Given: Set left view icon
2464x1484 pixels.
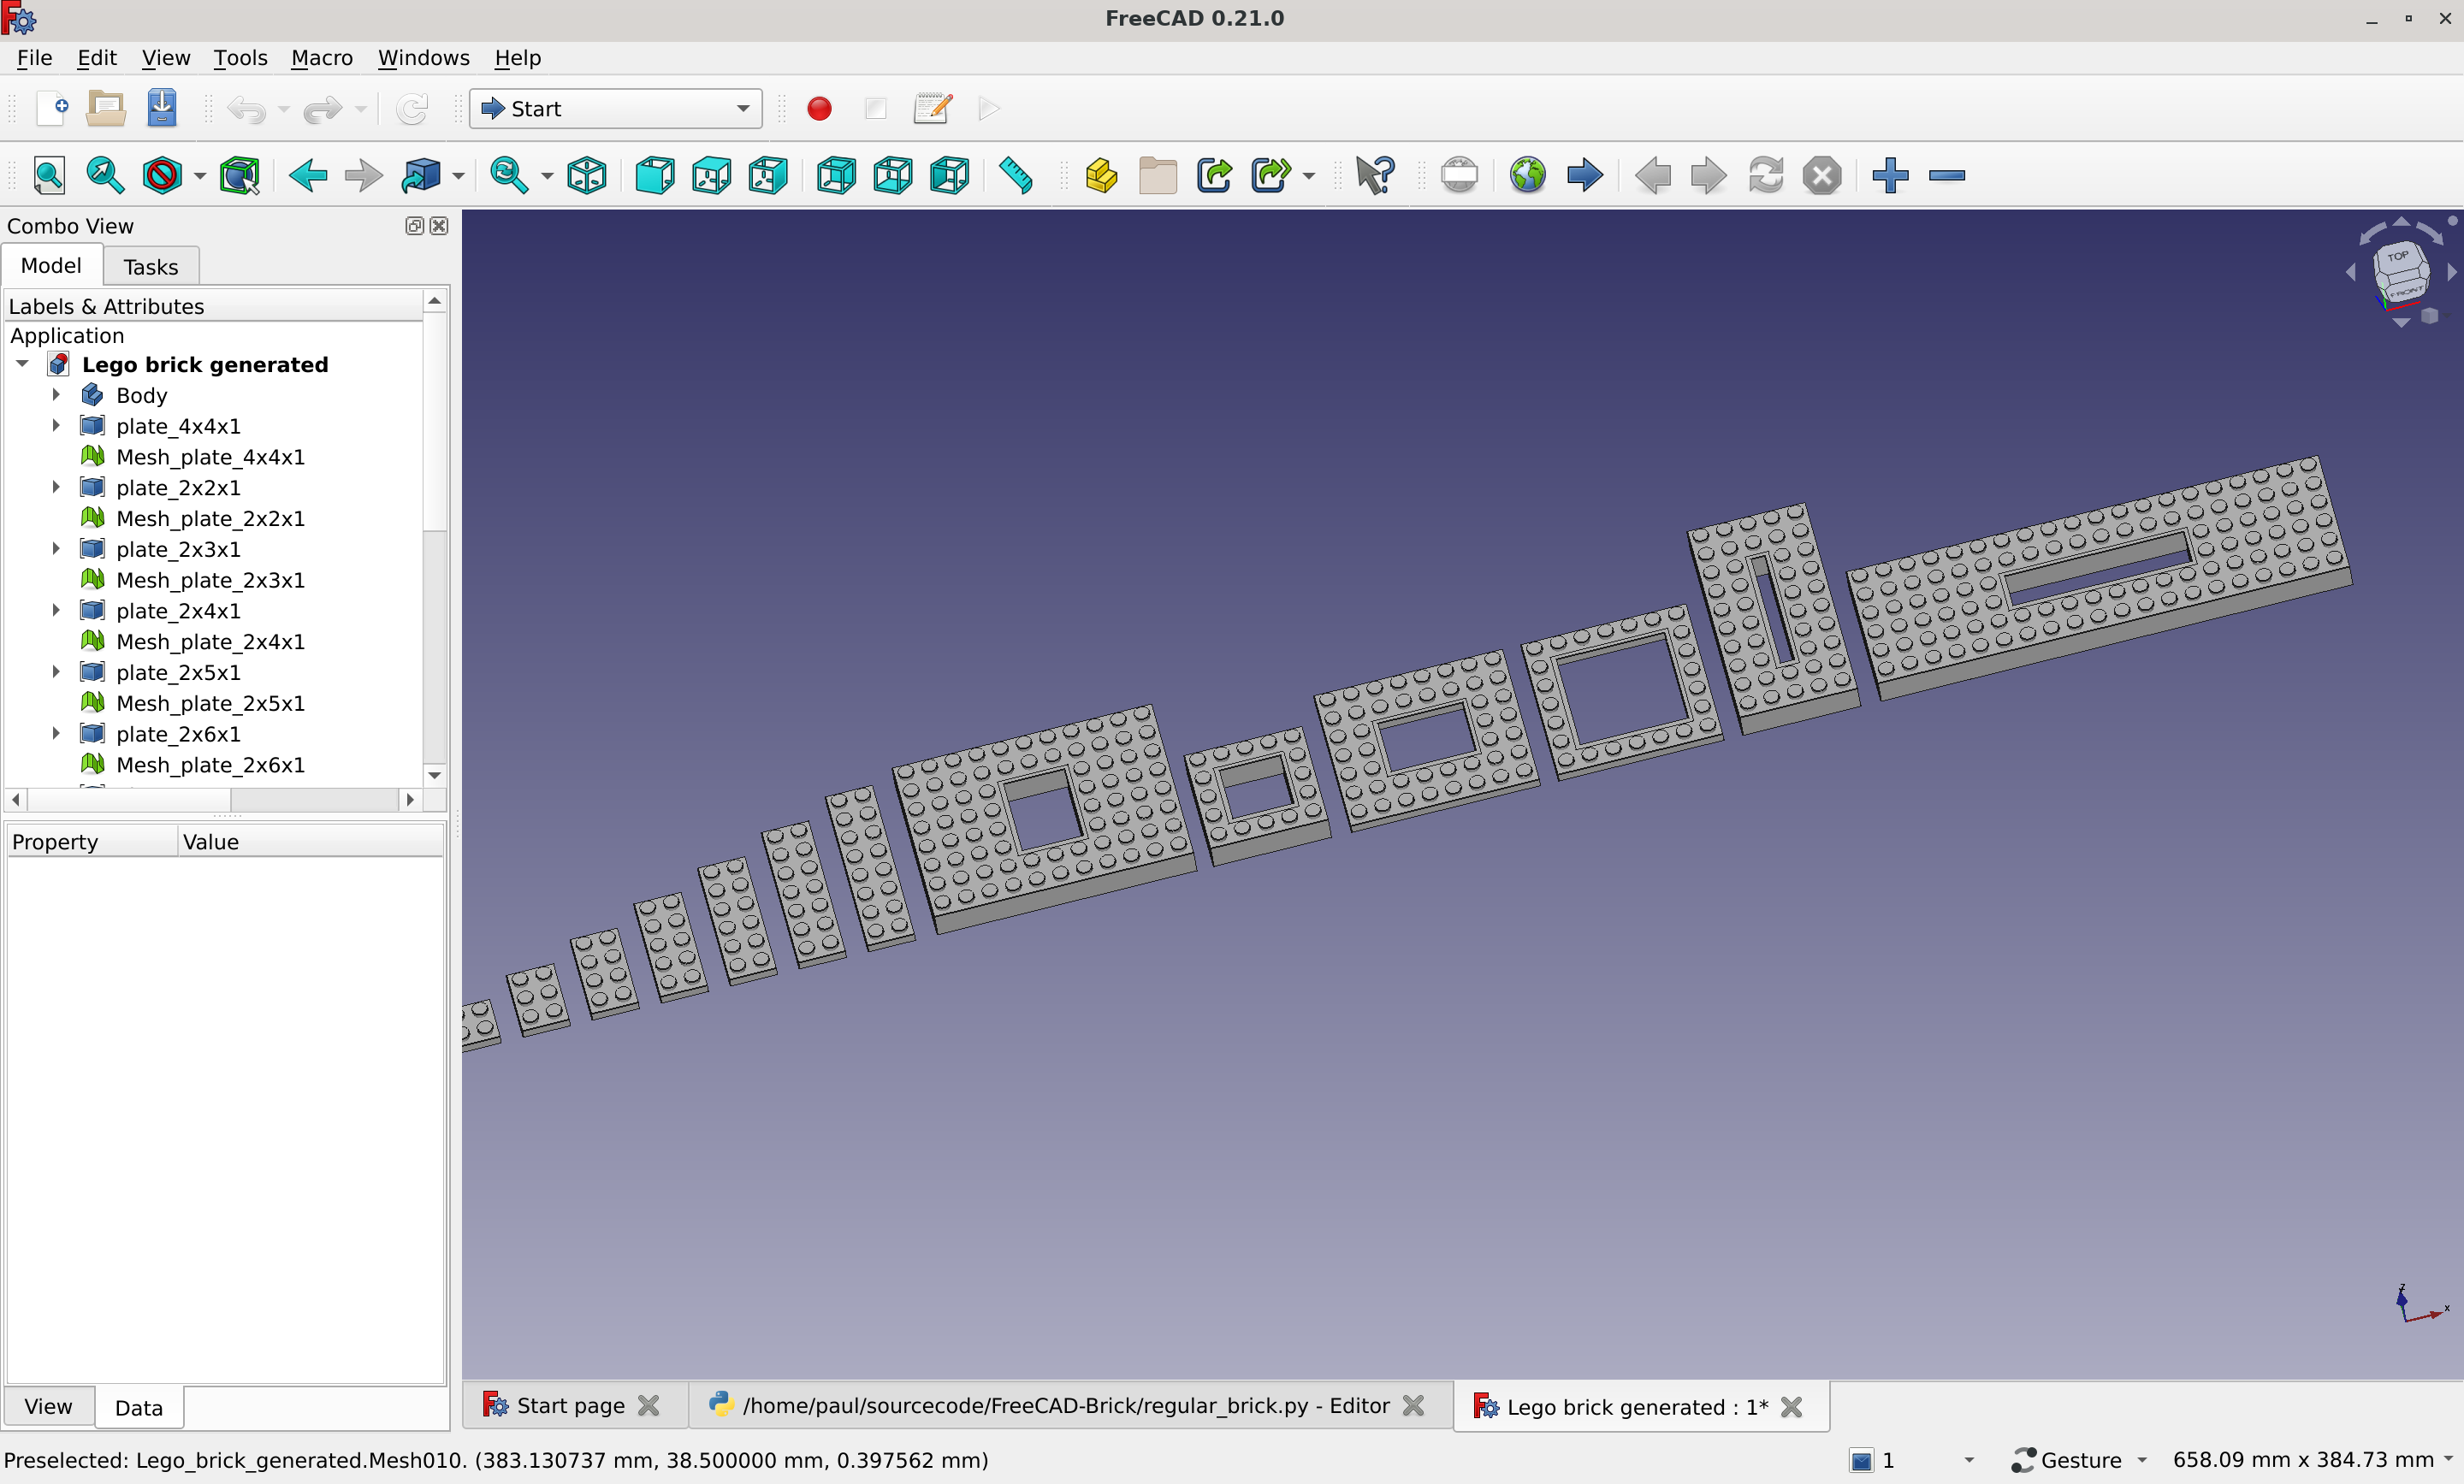Looking at the screenshot, I should tap(949, 175).
